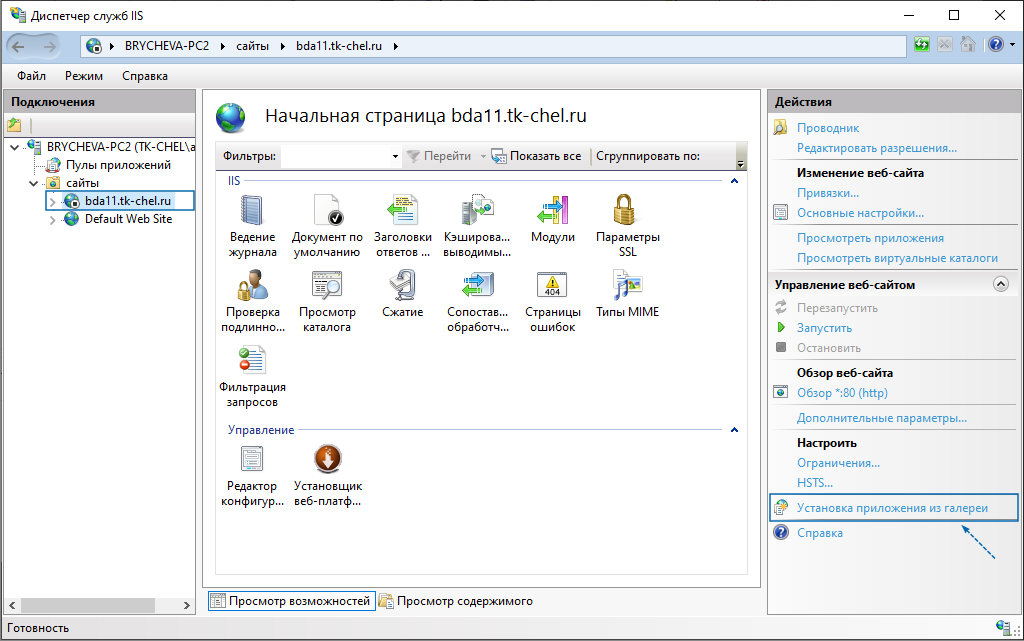Click Установка приложения из галереи link
The width and height of the screenshot is (1024, 641).
pos(892,508)
